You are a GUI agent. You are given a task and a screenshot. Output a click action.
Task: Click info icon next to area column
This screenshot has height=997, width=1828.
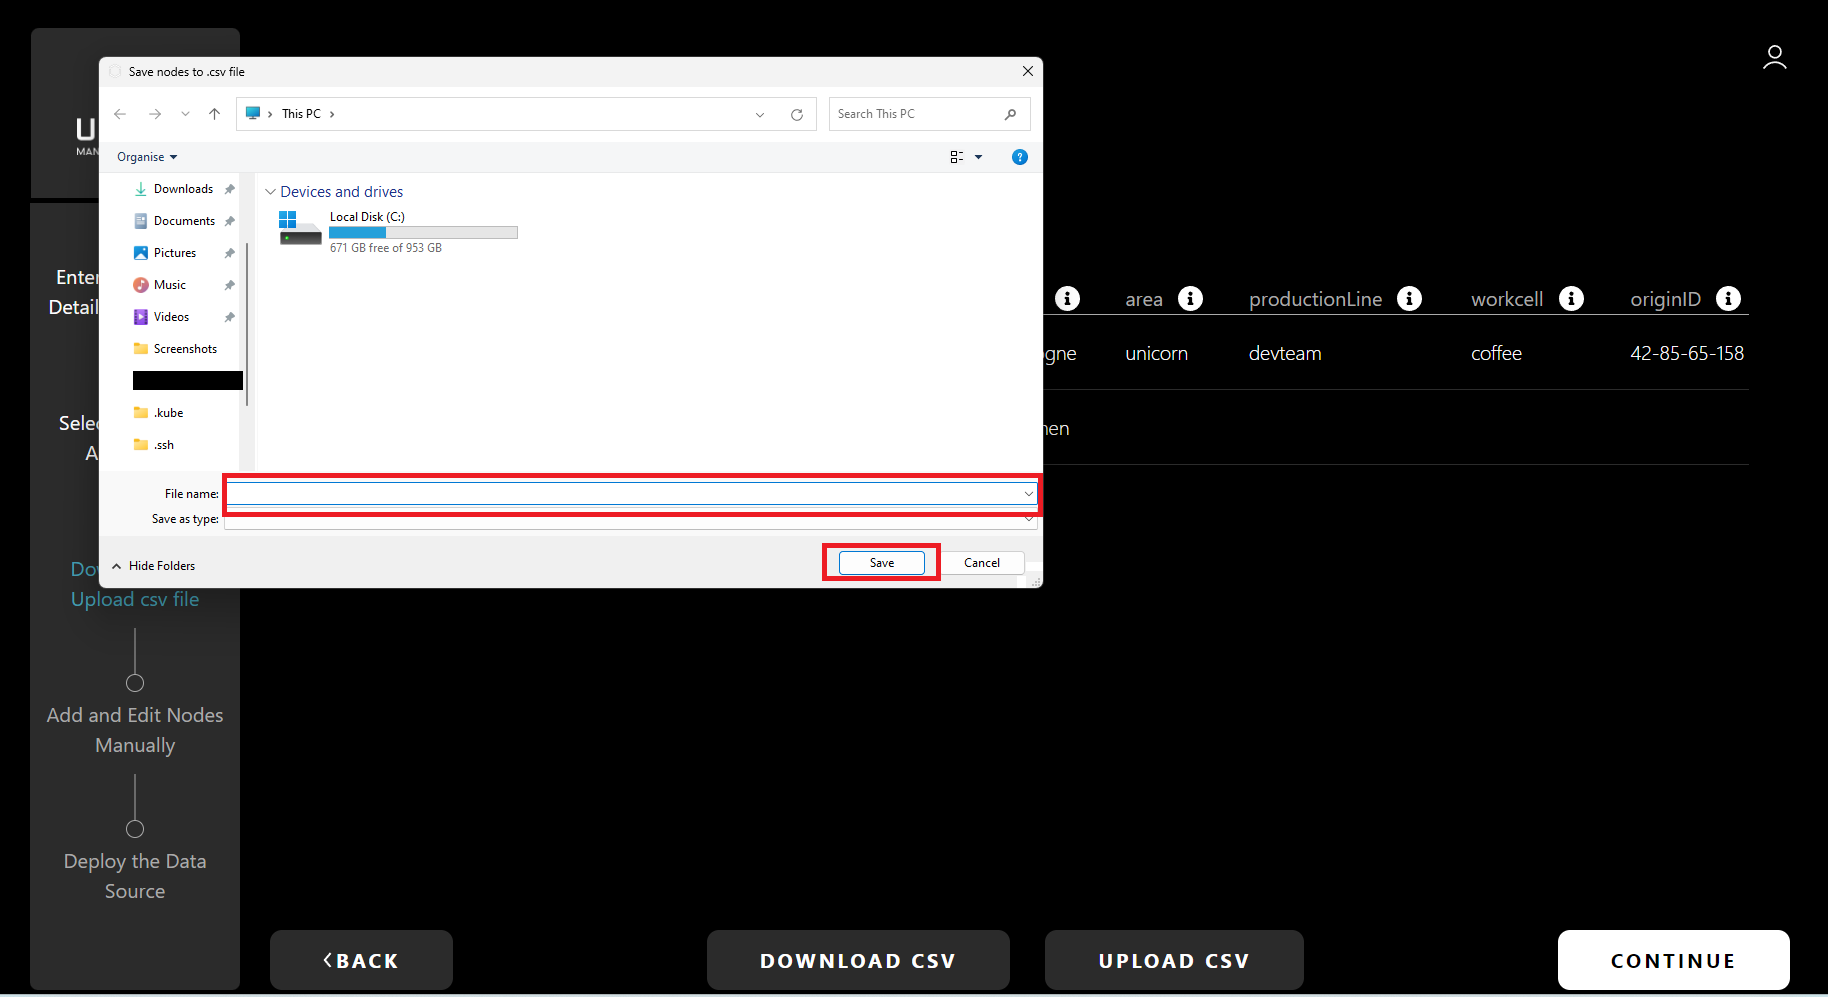(1190, 299)
